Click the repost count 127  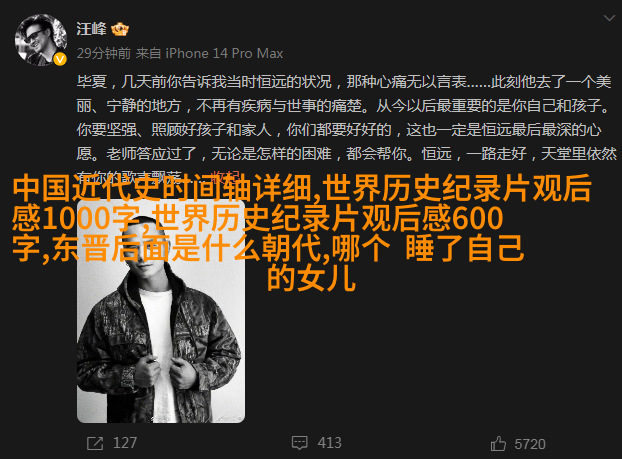[125, 443]
